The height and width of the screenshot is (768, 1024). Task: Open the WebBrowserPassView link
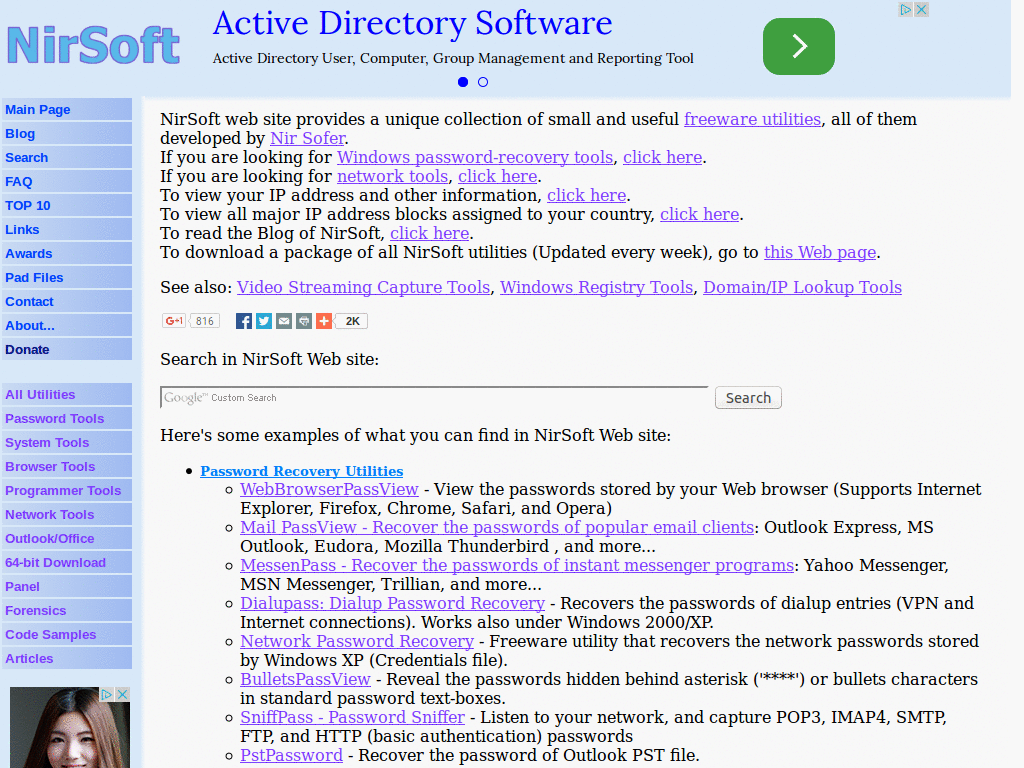pyautogui.click(x=329, y=489)
